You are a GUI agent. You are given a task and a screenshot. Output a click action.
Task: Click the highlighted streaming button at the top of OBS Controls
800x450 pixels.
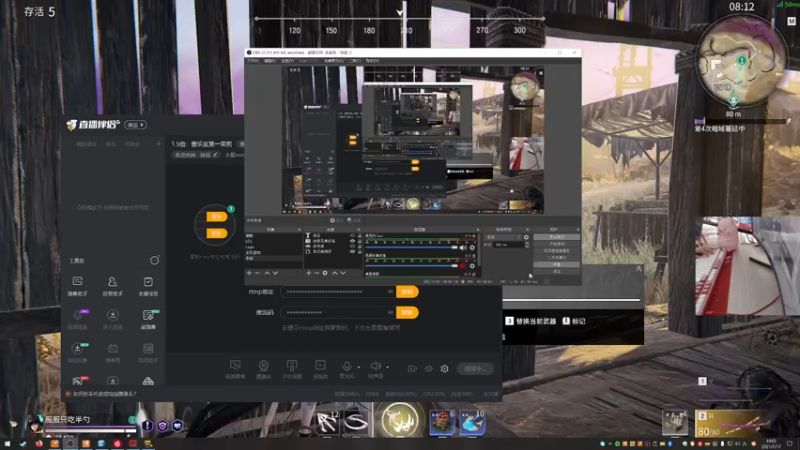(x=556, y=237)
